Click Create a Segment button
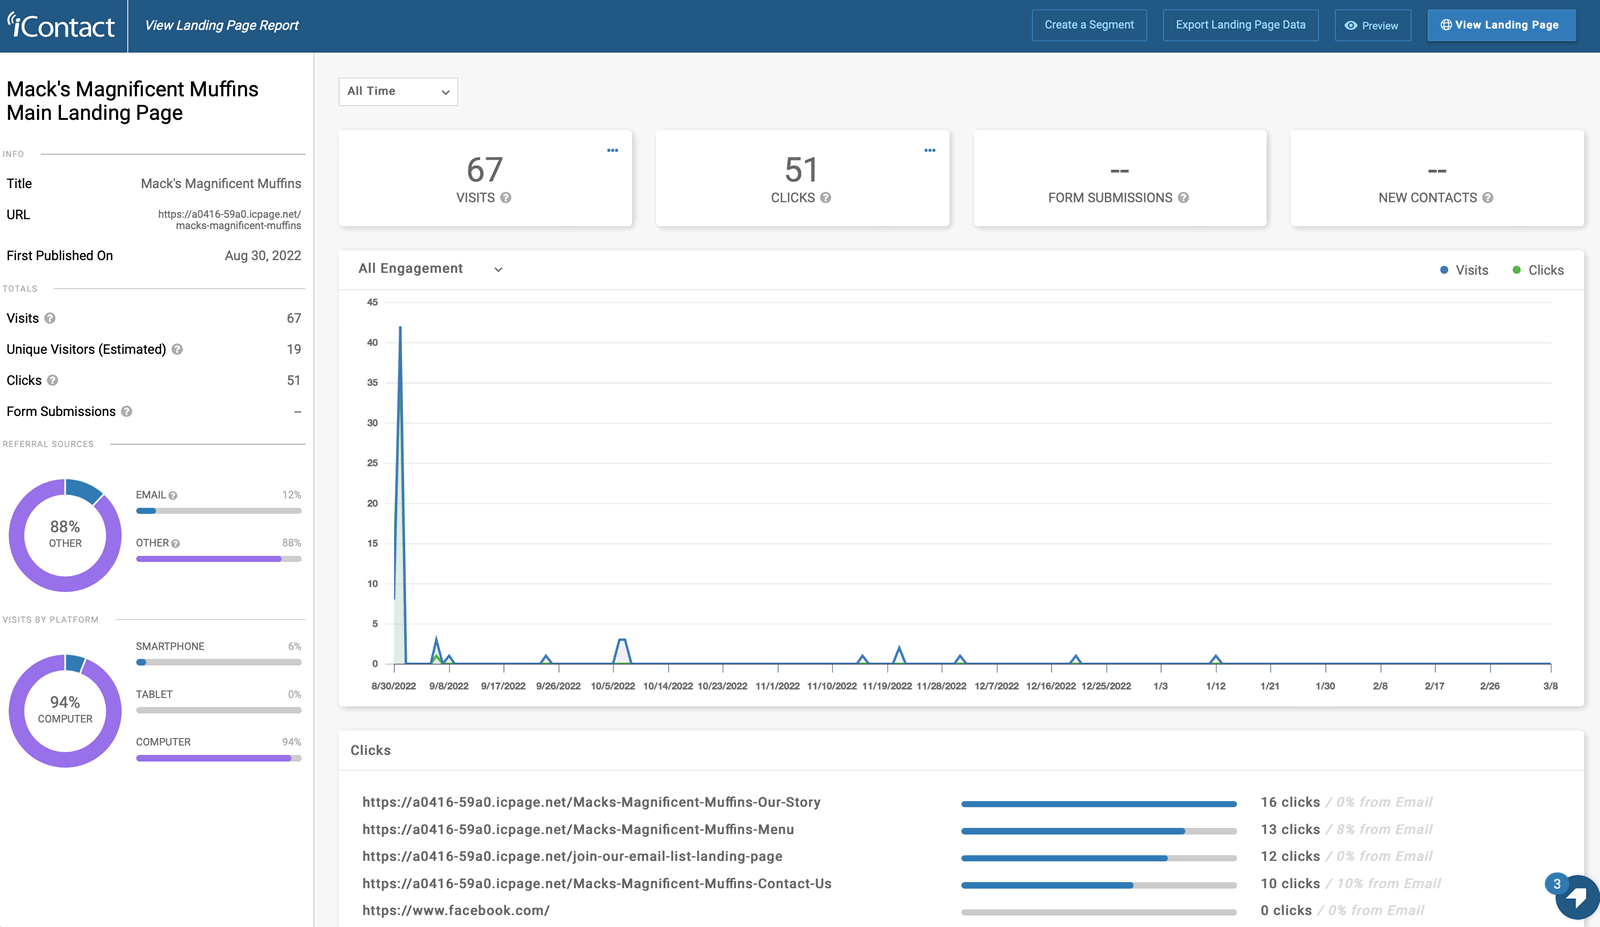 click(1089, 25)
